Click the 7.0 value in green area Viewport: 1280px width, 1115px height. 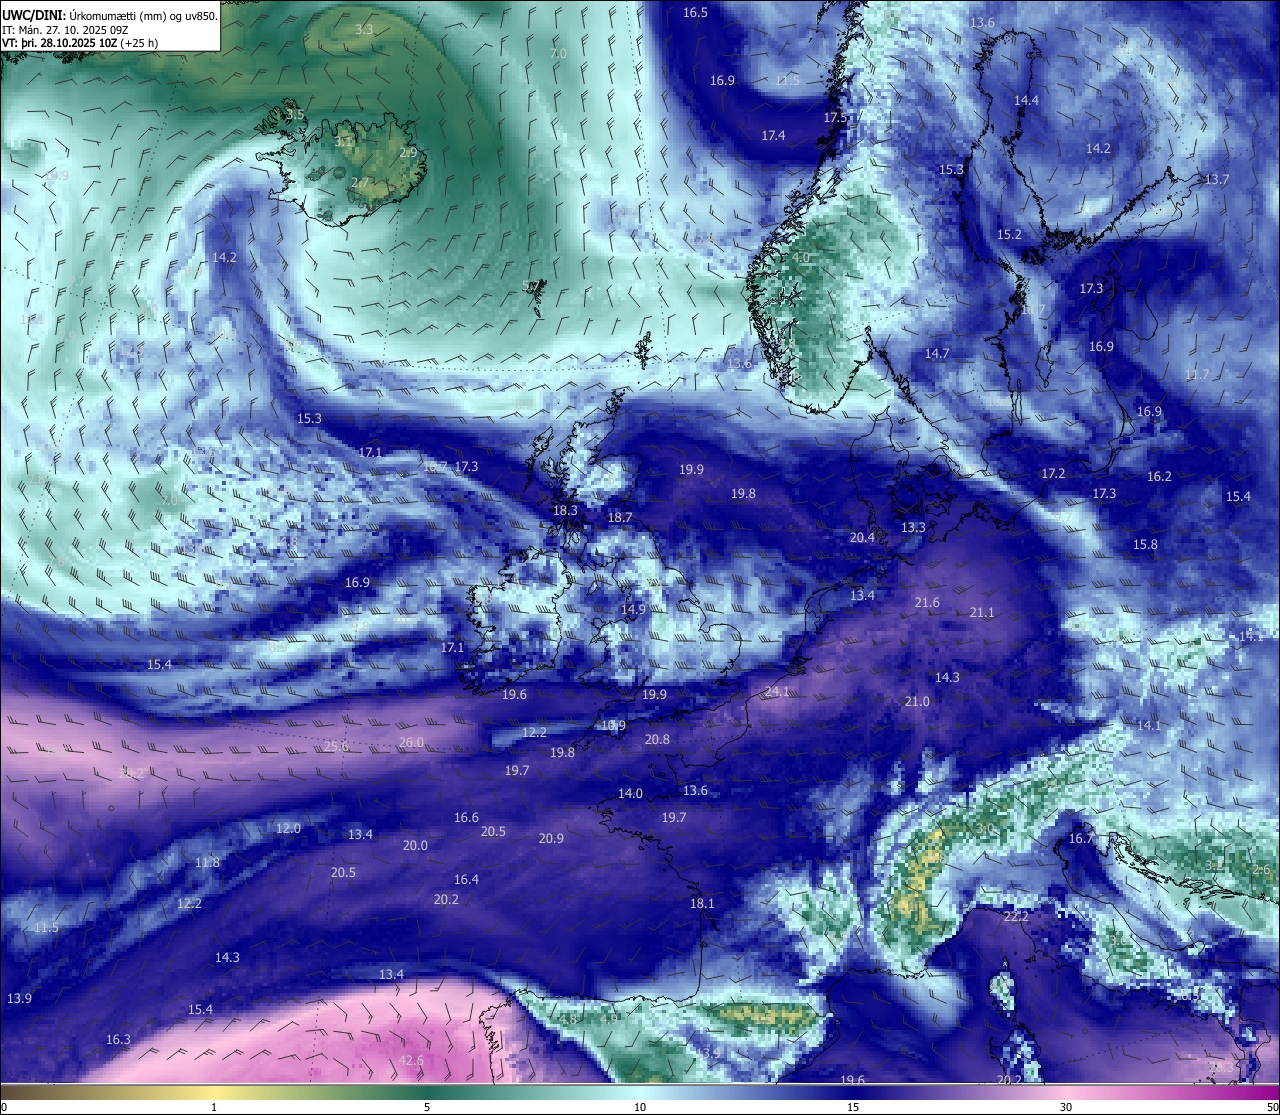tap(558, 53)
